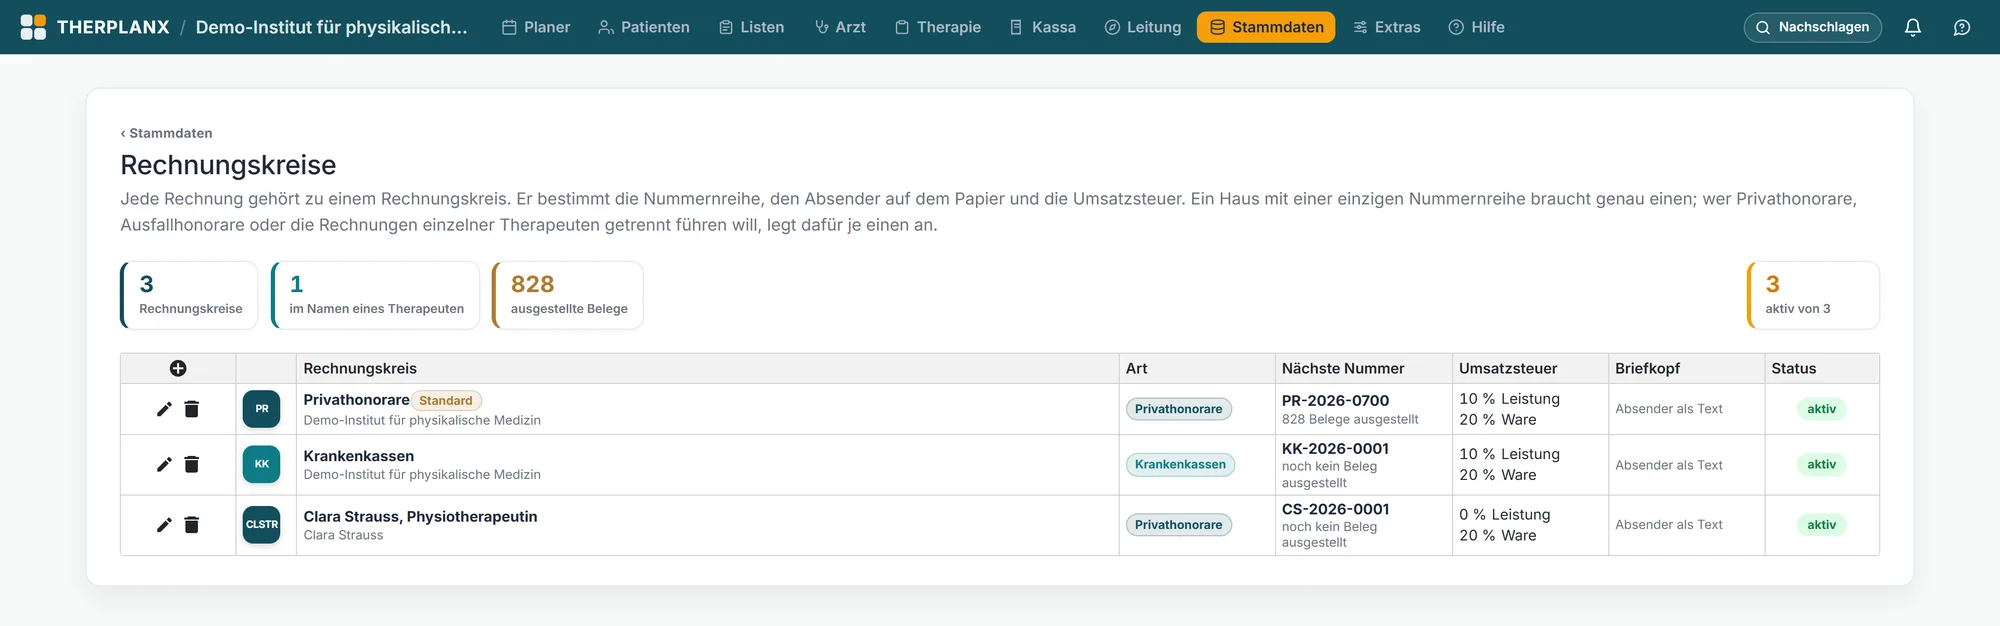This screenshot has width=2000, height=626.
Task: Edit the Clara Strauss row pencil icon
Action: tap(164, 525)
